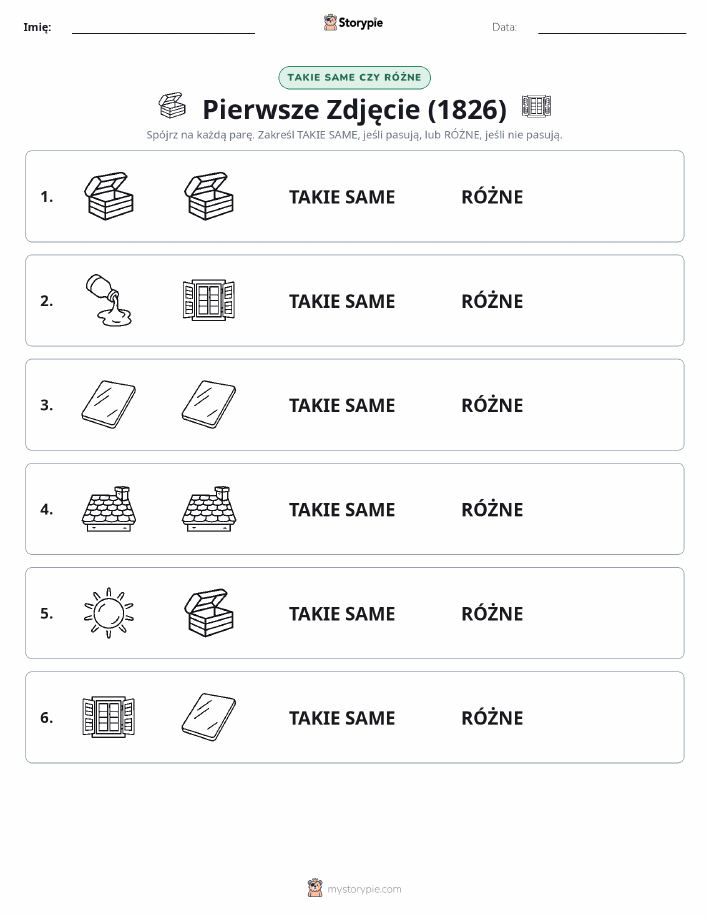Select TAKIE SAME for row 4
This screenshot has height=917, width=709.
[342, 509]
